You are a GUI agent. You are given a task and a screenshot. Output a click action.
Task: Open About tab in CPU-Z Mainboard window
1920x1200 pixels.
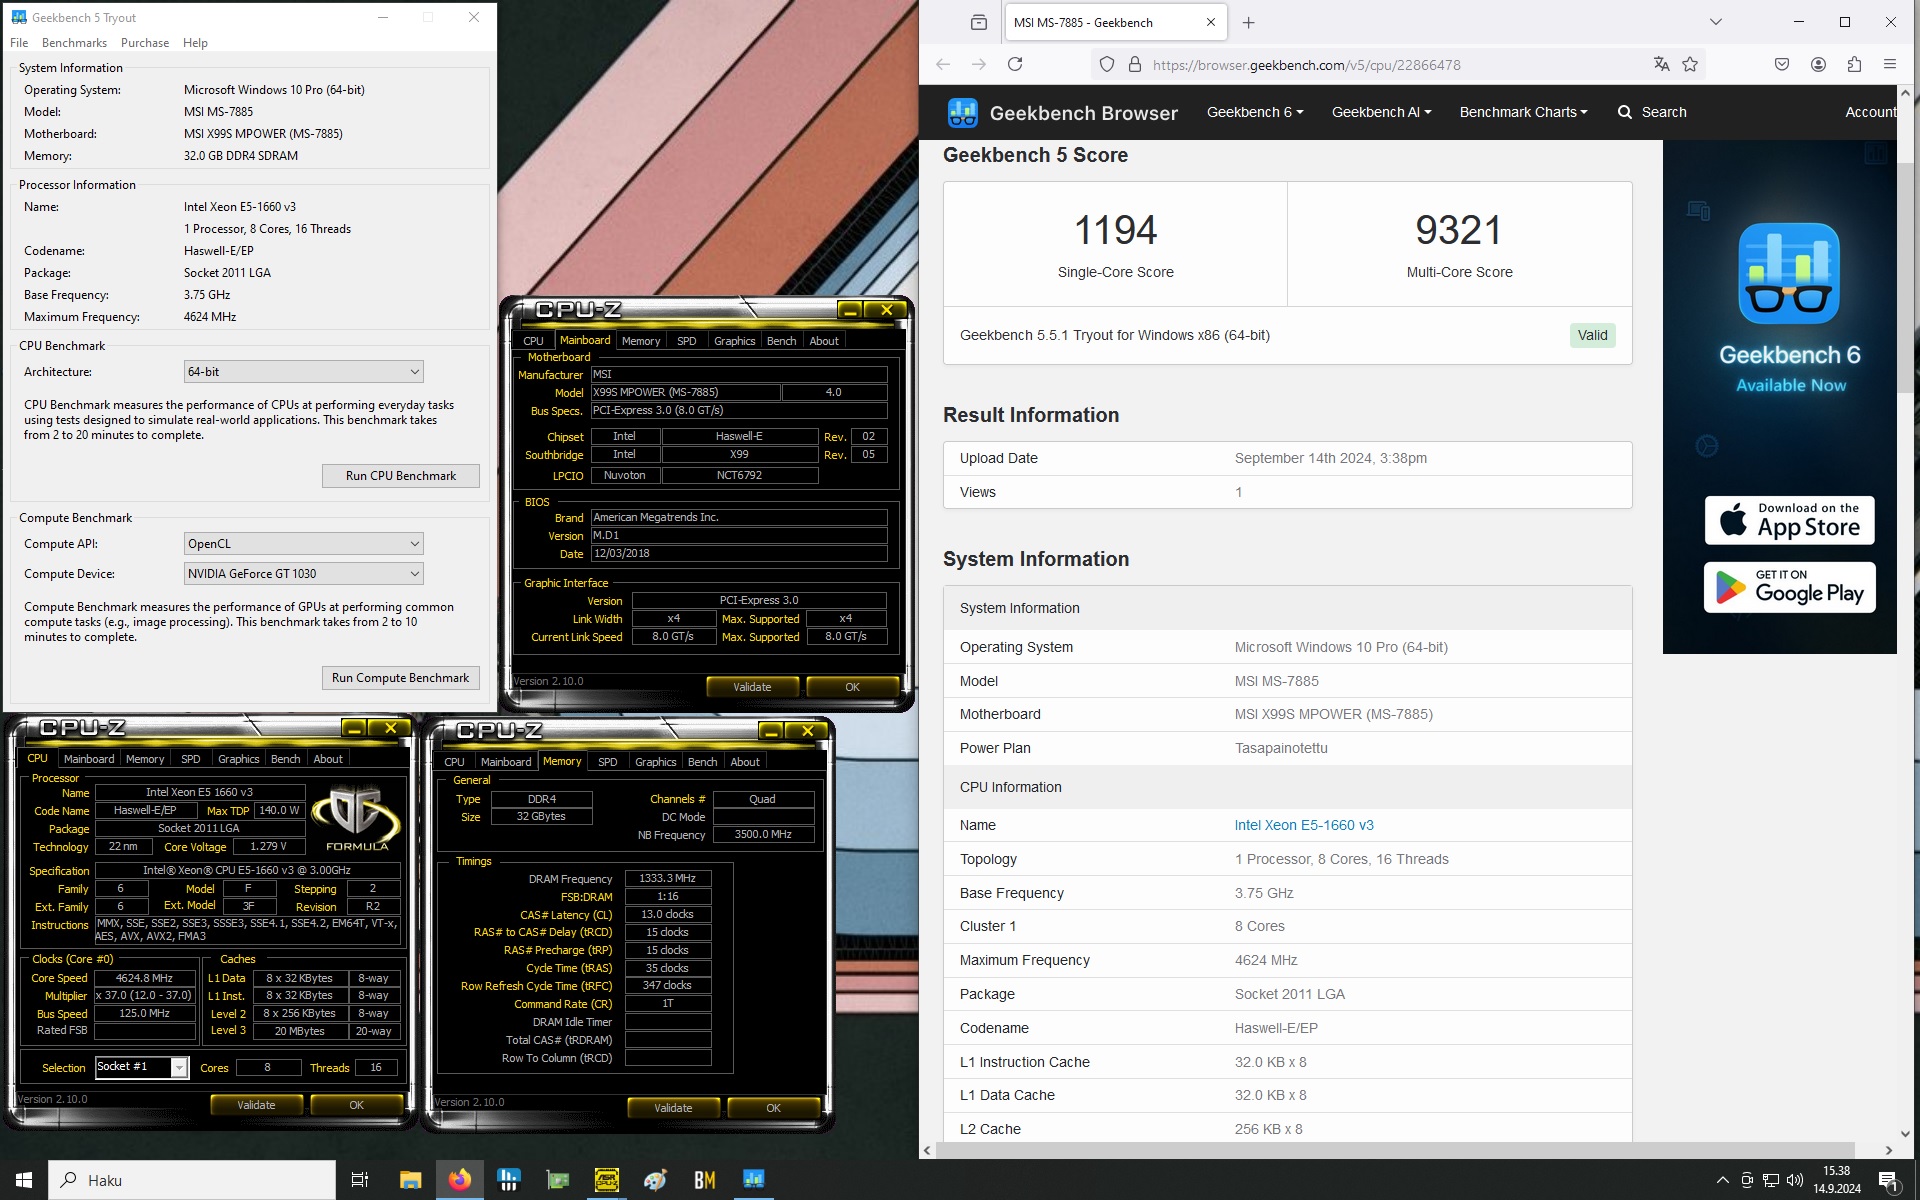824,341
